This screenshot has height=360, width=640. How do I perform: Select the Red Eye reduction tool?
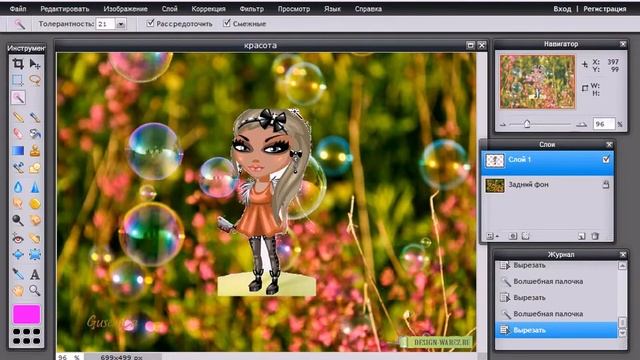click(18, 238)
